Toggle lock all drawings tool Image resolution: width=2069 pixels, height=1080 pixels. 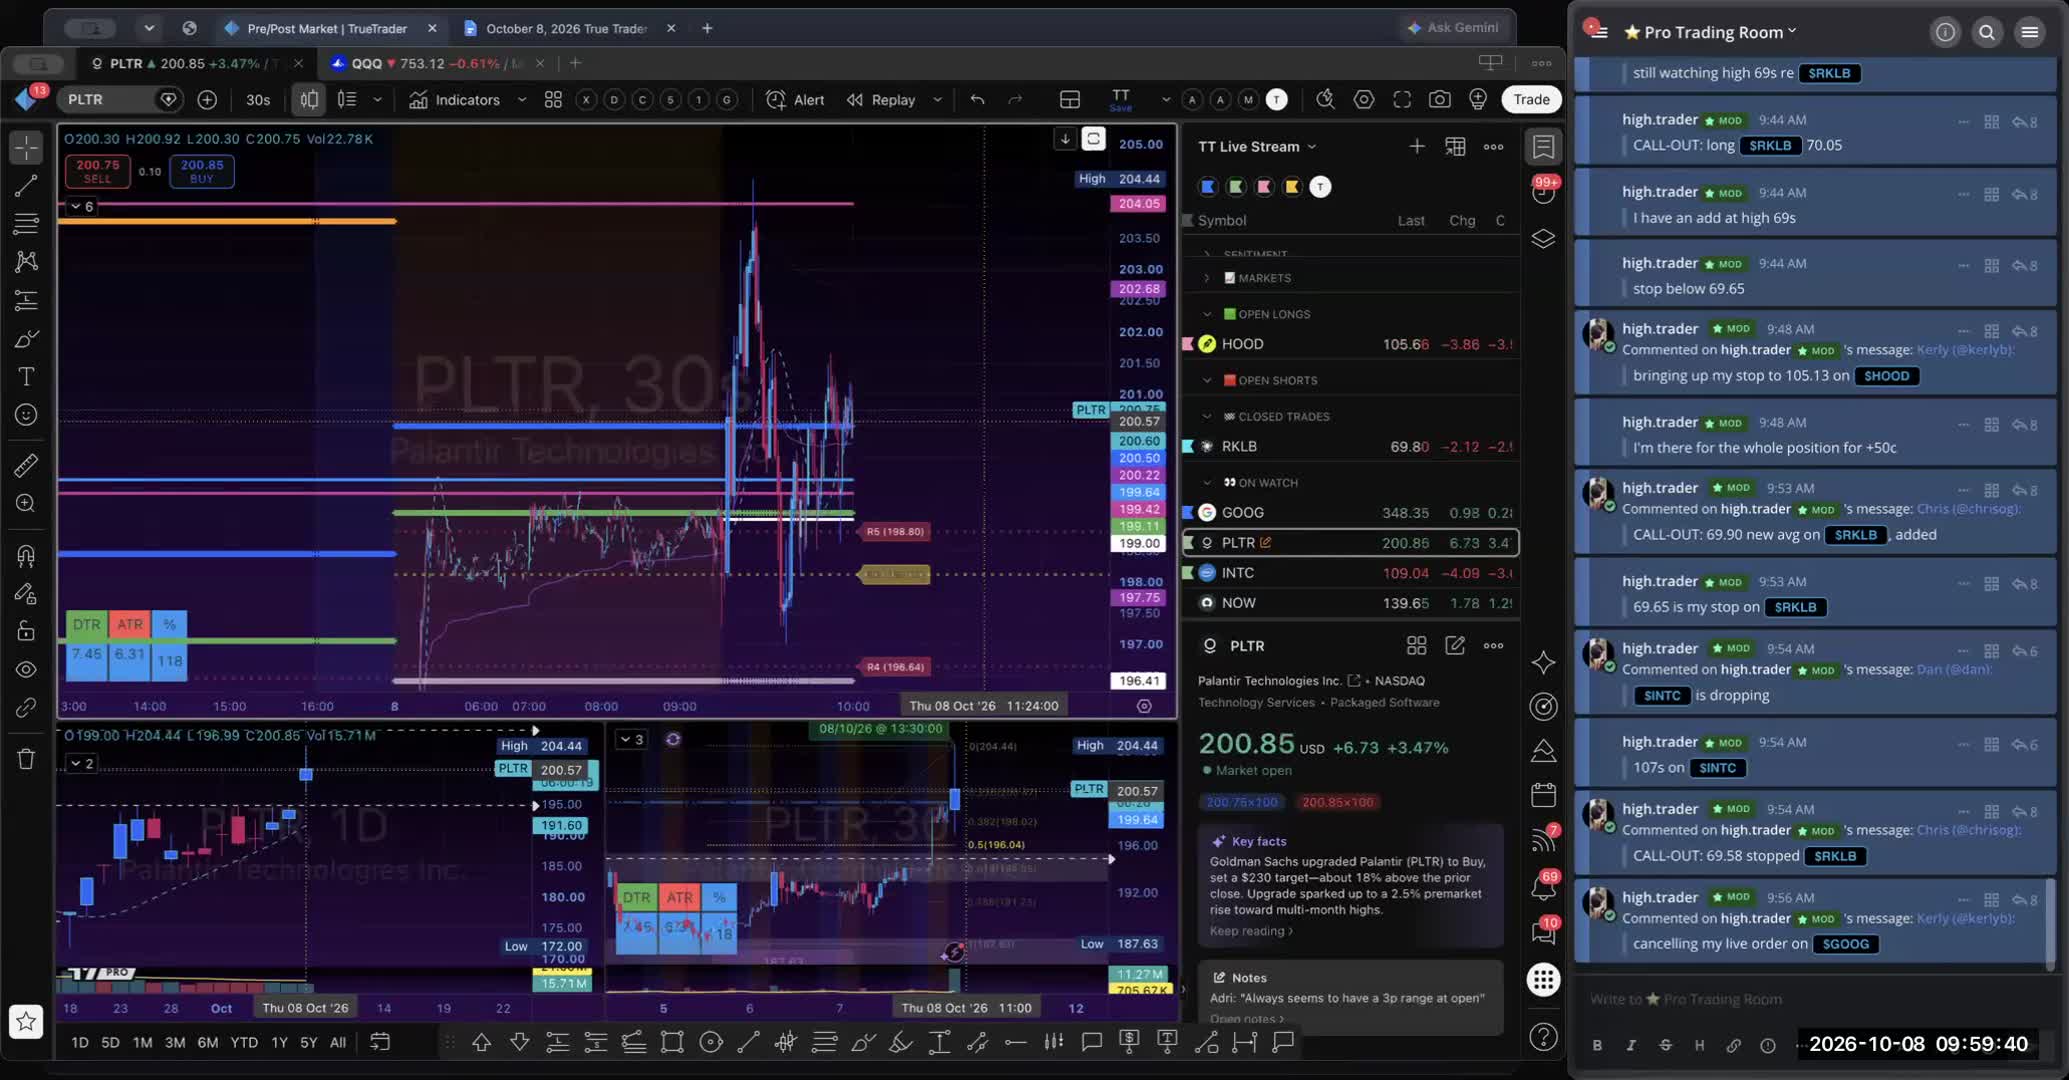pyautogui.click(x=26, y=631)
